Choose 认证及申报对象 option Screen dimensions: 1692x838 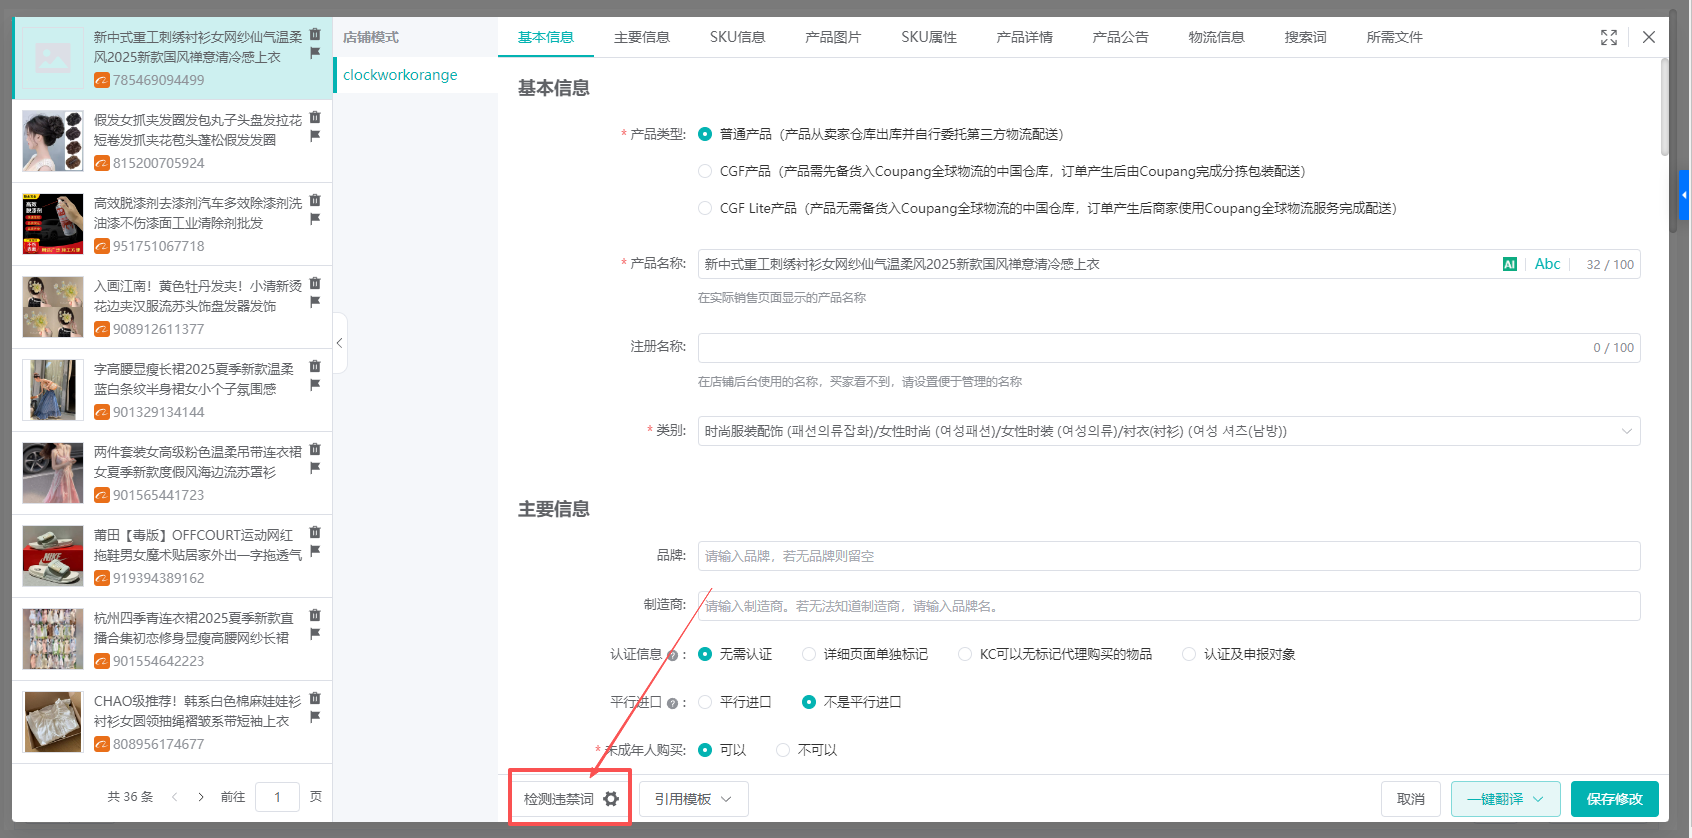coord(1189,654)
